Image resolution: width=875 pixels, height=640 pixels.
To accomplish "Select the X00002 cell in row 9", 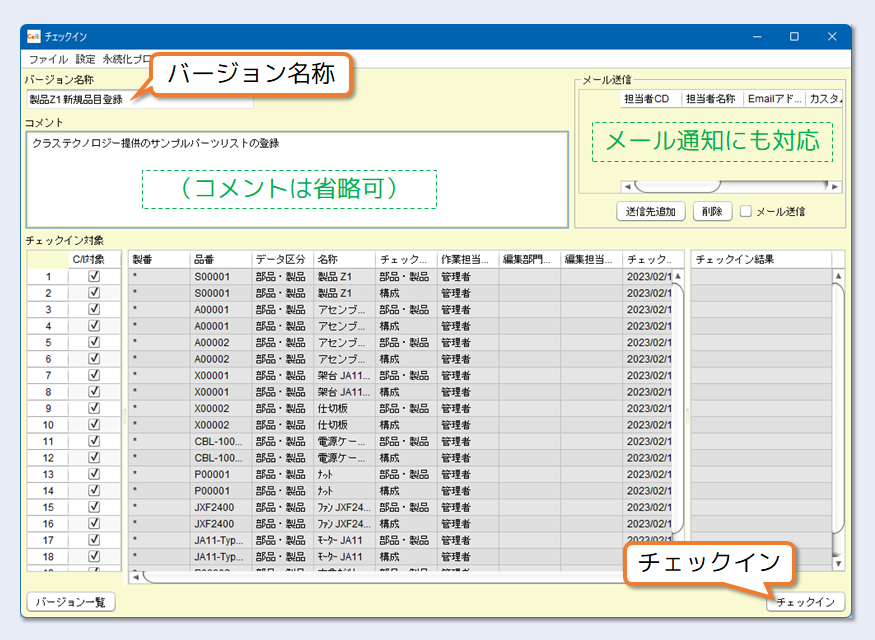I will click(220, 408).
